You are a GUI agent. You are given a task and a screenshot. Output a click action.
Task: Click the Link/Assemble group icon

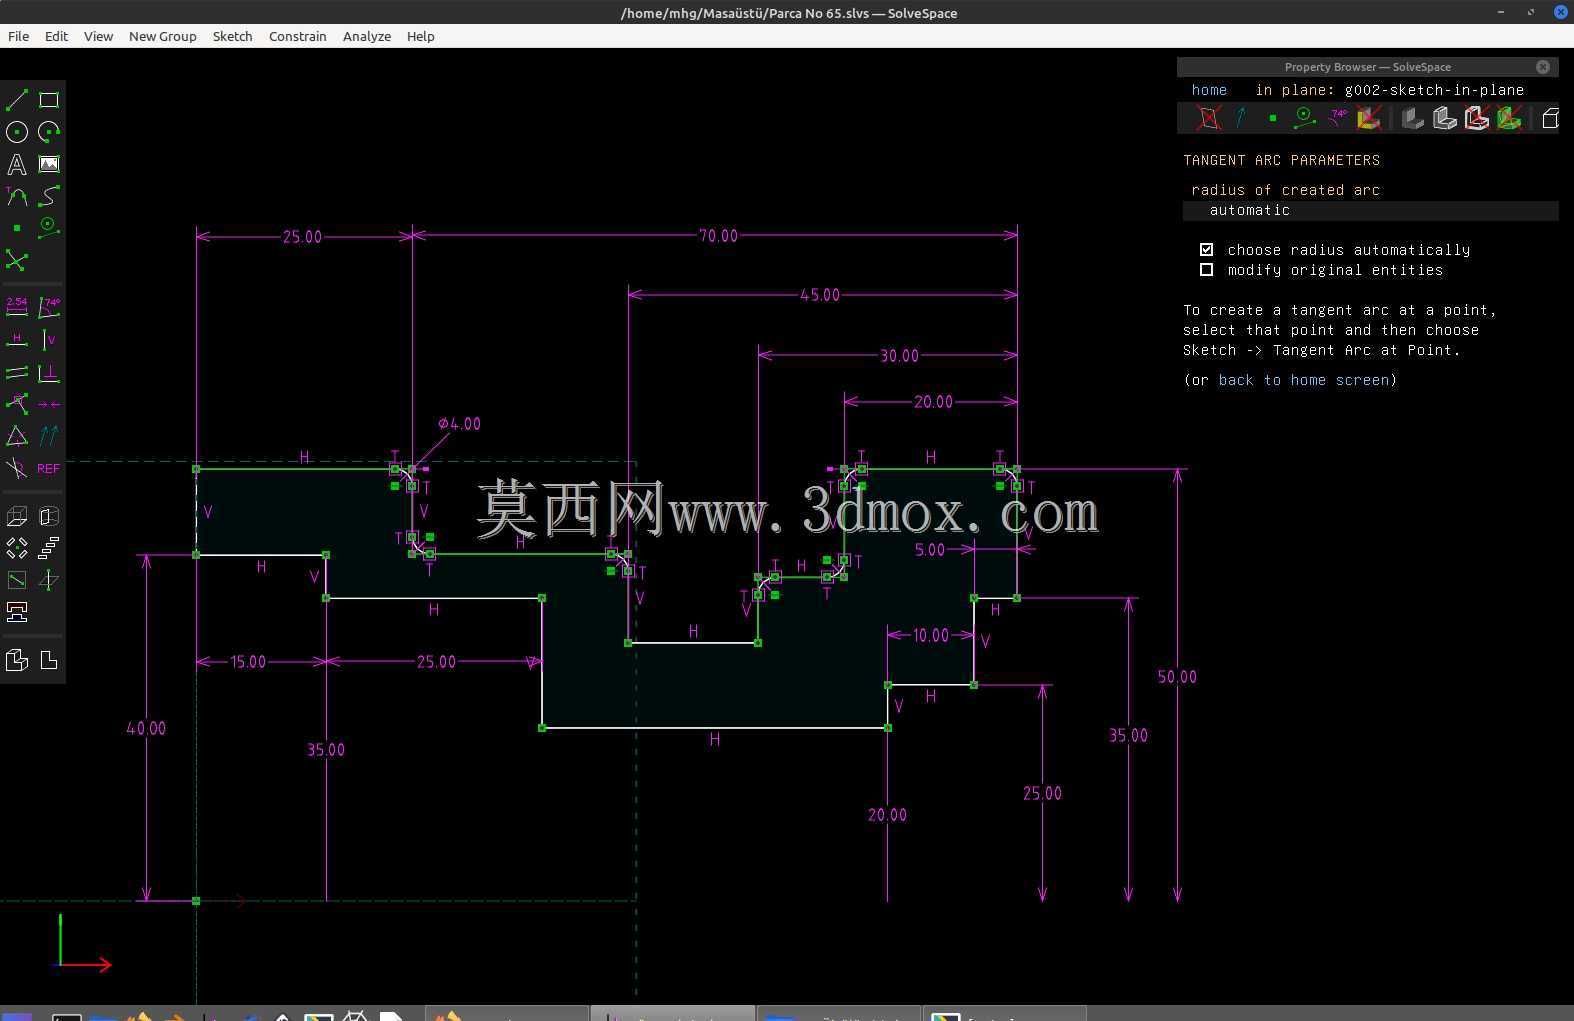[x=17, y=612]
